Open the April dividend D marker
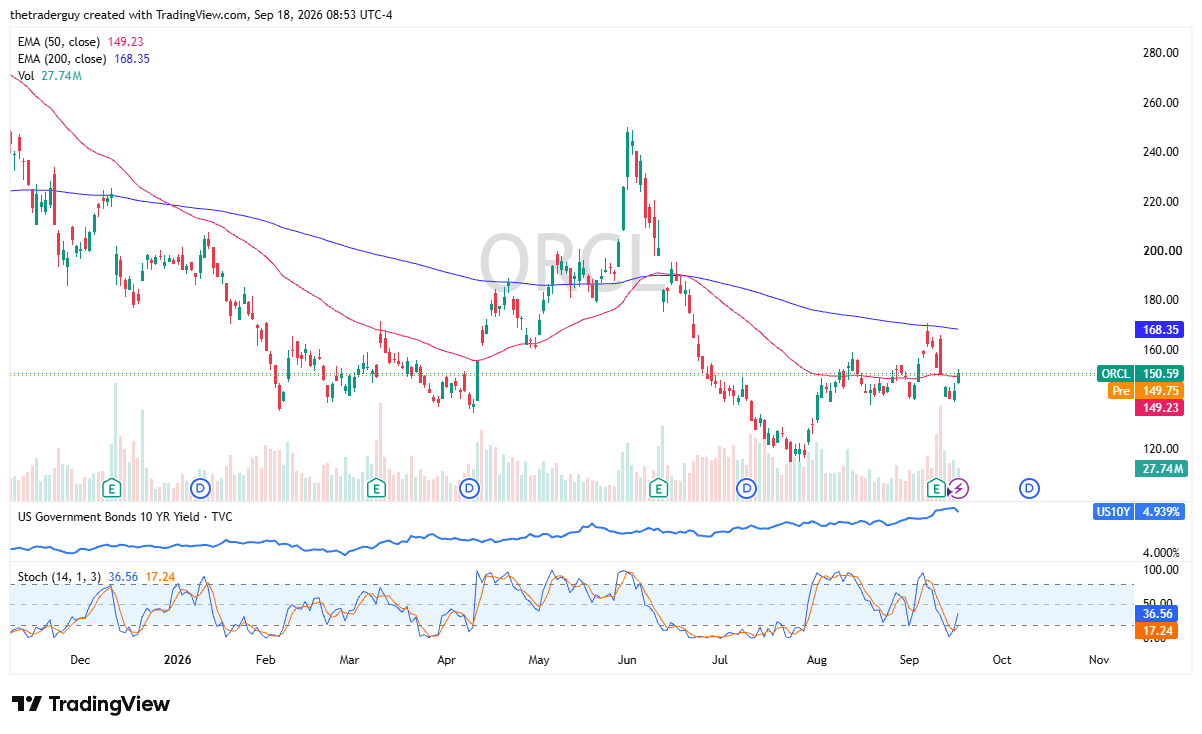 [470, 488]
